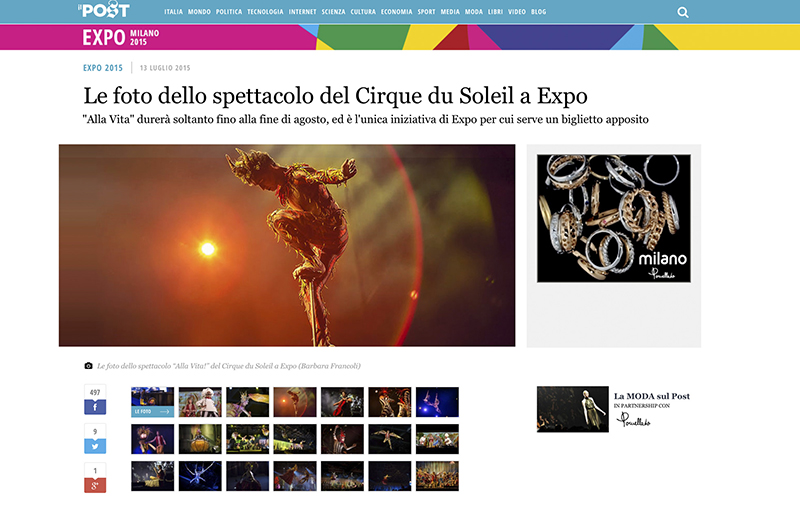
Task: Select the BLOG menu item
Action: pyautogui.click(x=538, y=12)
